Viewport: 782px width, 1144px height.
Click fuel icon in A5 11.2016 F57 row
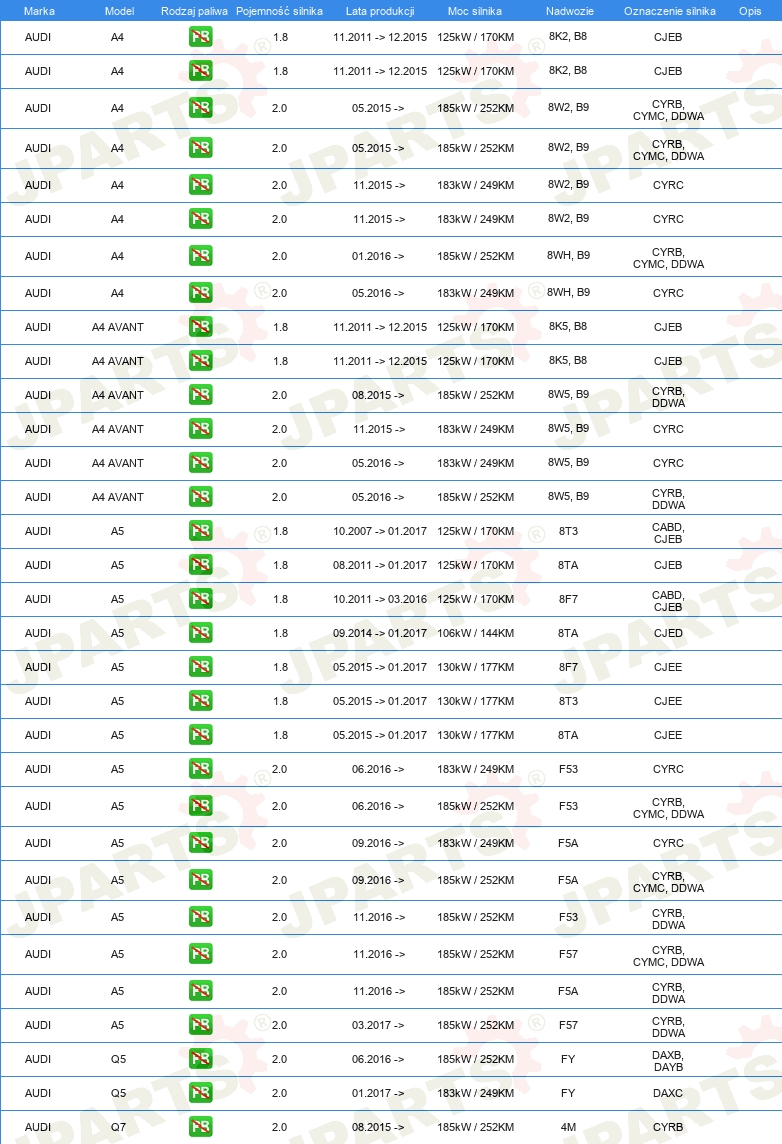click(x=201, y=954)
